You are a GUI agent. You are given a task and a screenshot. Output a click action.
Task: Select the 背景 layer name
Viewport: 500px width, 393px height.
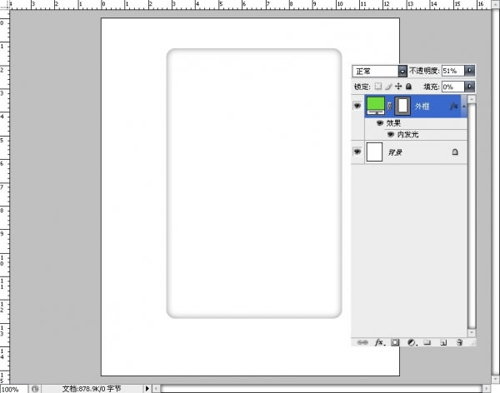click(395, 152)
